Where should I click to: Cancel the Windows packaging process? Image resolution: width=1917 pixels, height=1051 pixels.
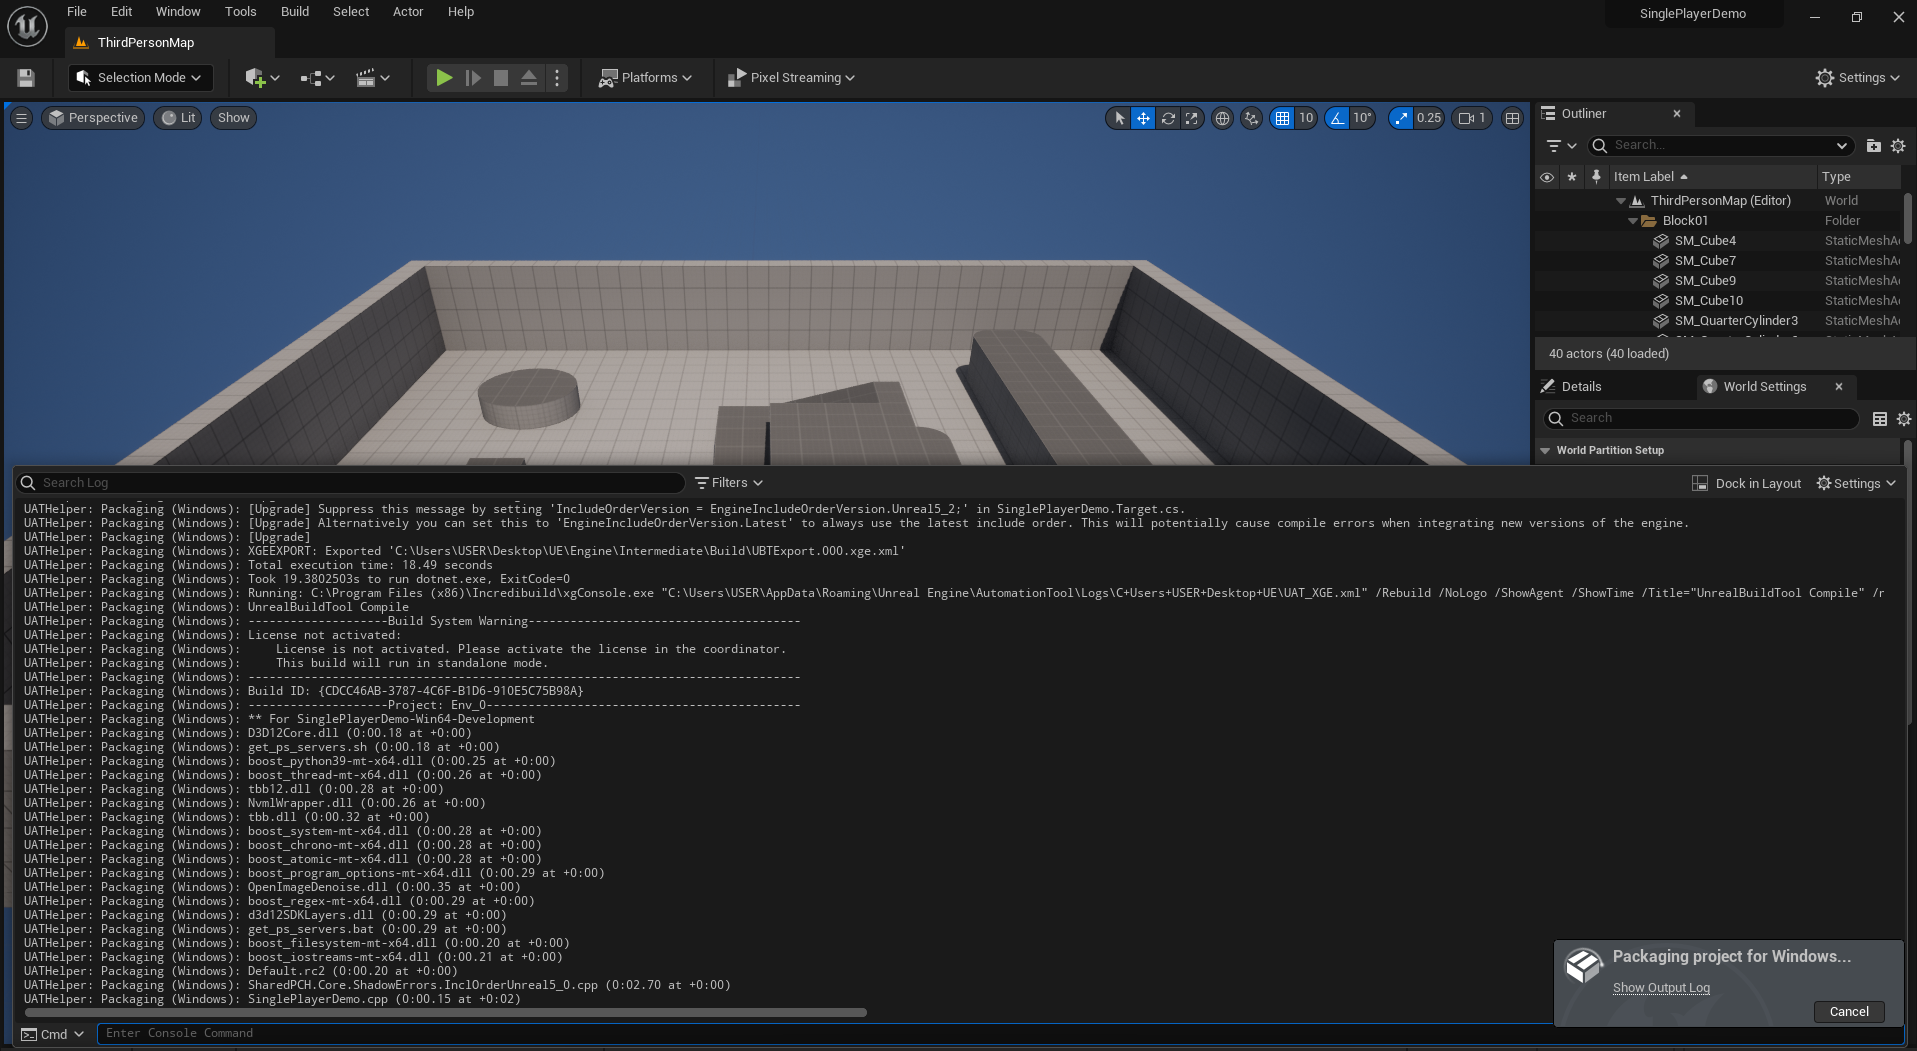click(1848, 1012)
